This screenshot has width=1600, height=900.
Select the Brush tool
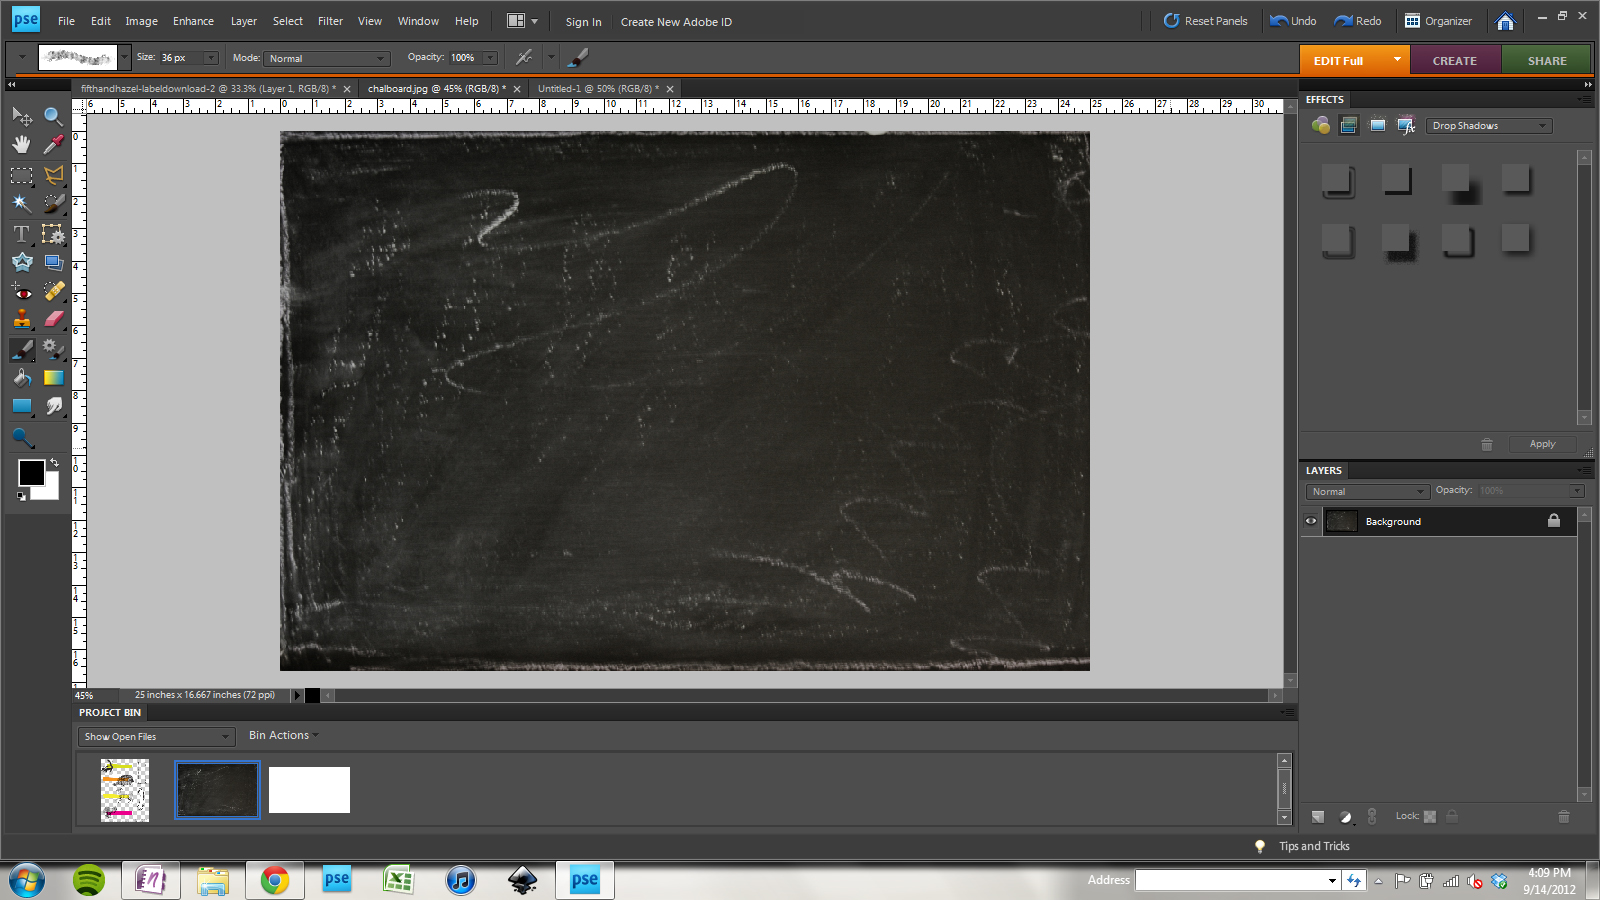point(22,350)
